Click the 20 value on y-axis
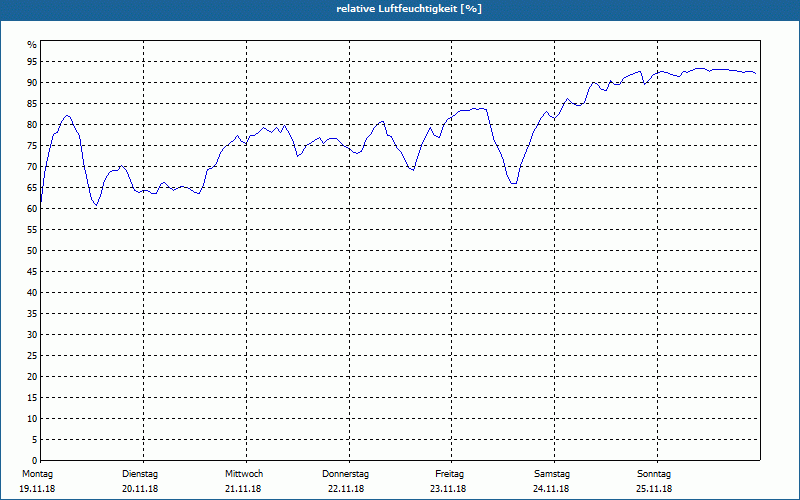The image size is (800, 500). click(32, 377)
